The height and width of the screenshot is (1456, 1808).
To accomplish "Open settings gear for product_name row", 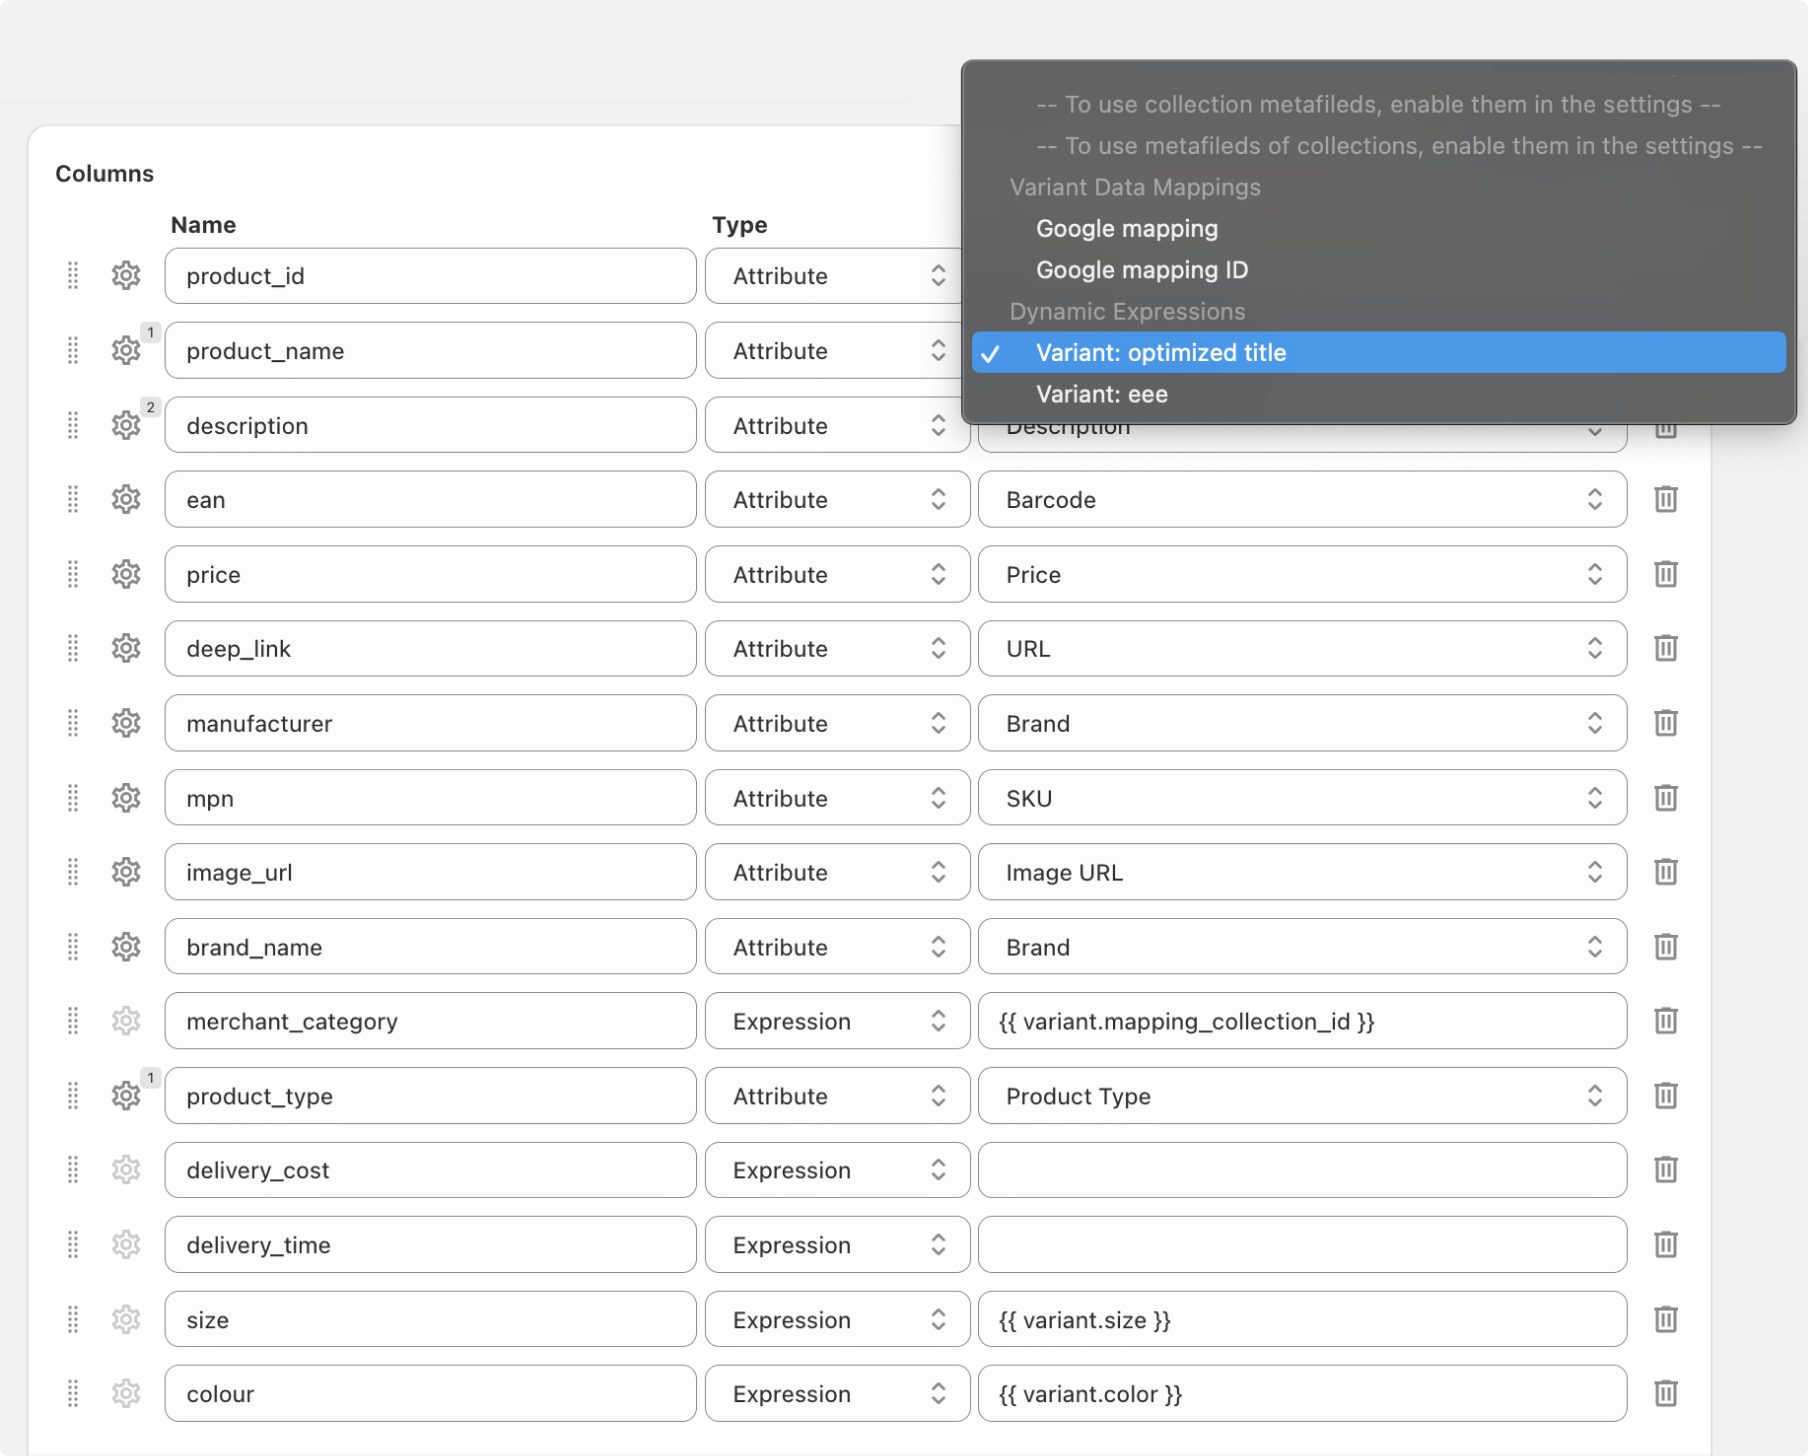I will [126, 350].
